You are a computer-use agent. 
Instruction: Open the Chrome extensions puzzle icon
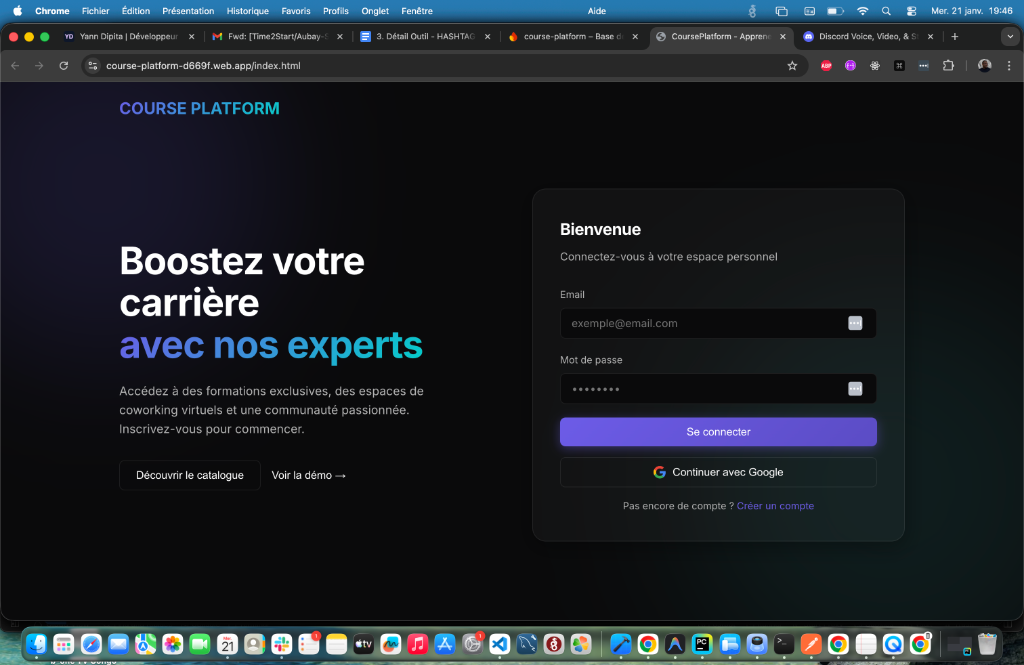tap(948, 66)
